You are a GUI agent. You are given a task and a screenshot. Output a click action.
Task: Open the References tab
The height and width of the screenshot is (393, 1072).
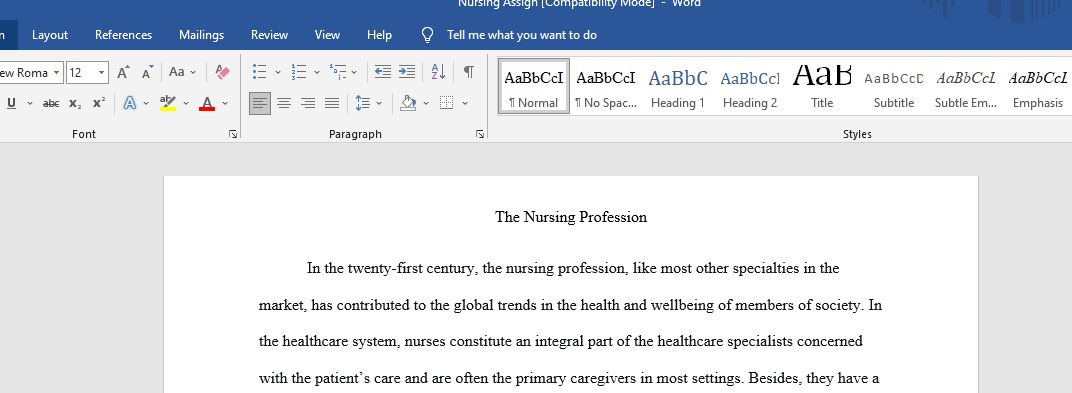tap(124, 35)
